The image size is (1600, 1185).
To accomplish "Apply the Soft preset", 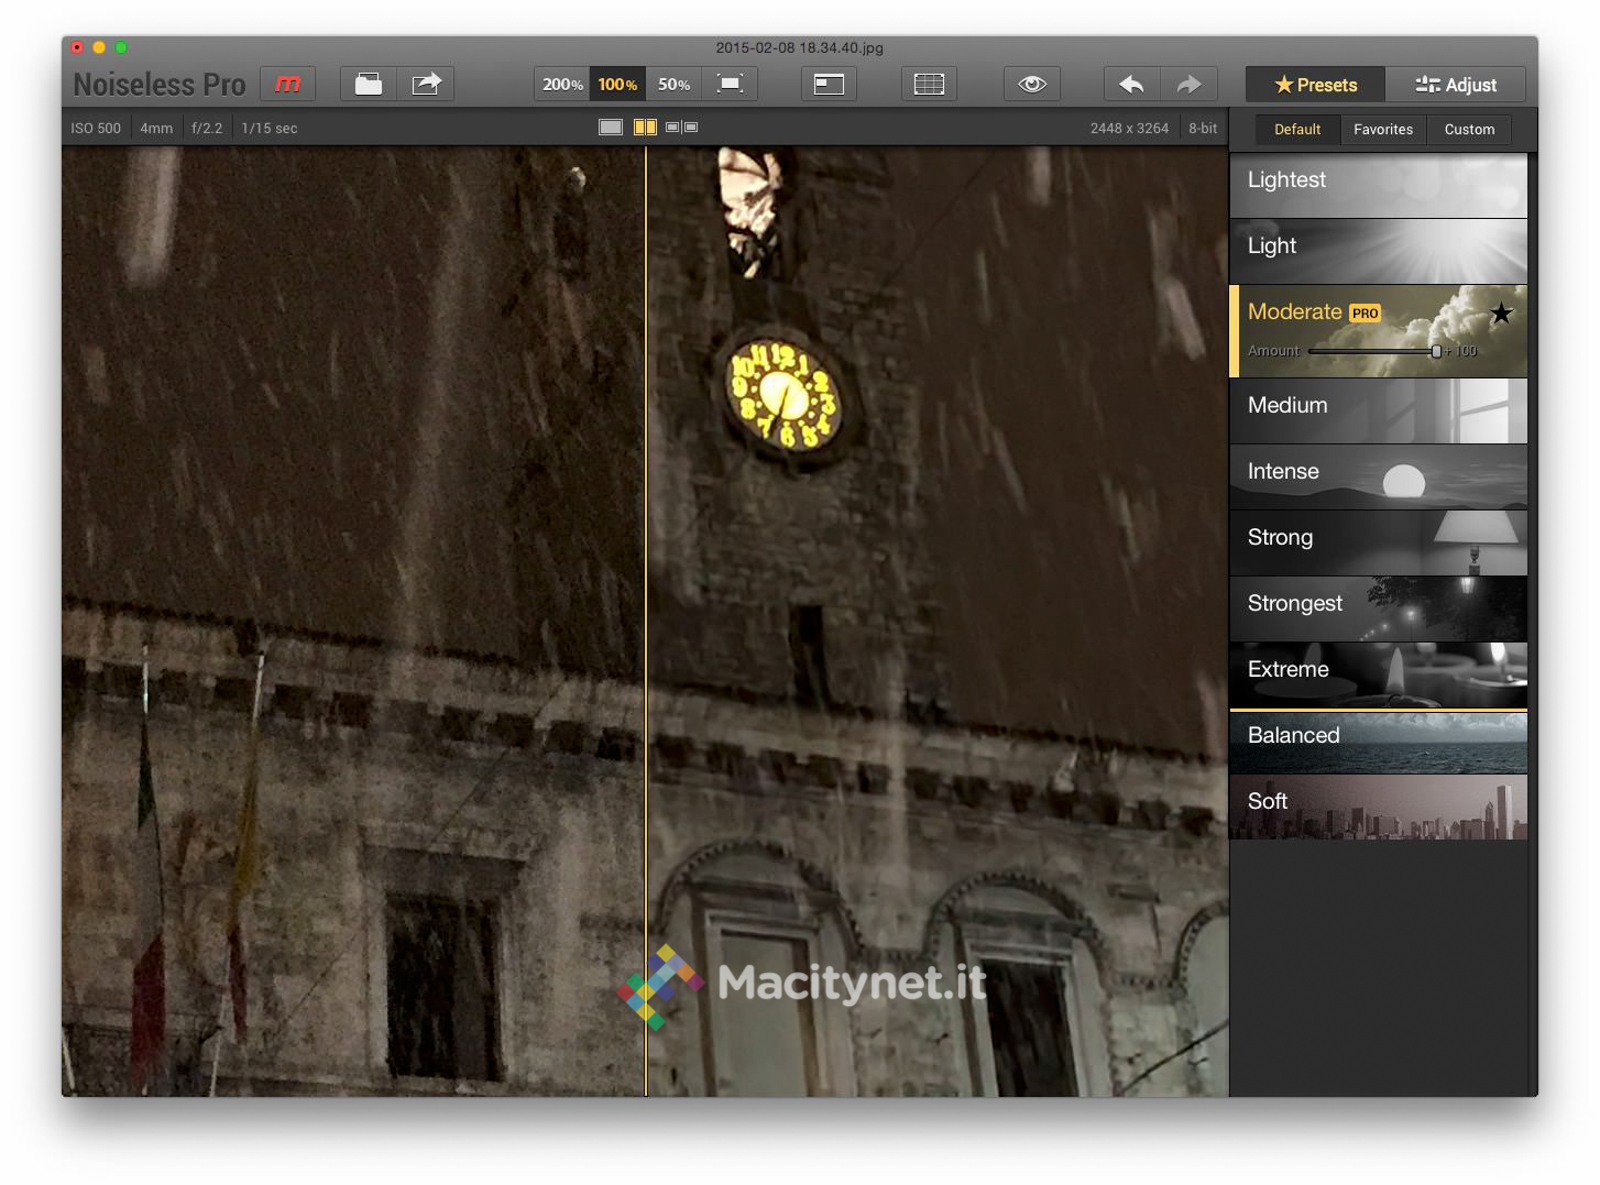I will tap(1378, 807).
